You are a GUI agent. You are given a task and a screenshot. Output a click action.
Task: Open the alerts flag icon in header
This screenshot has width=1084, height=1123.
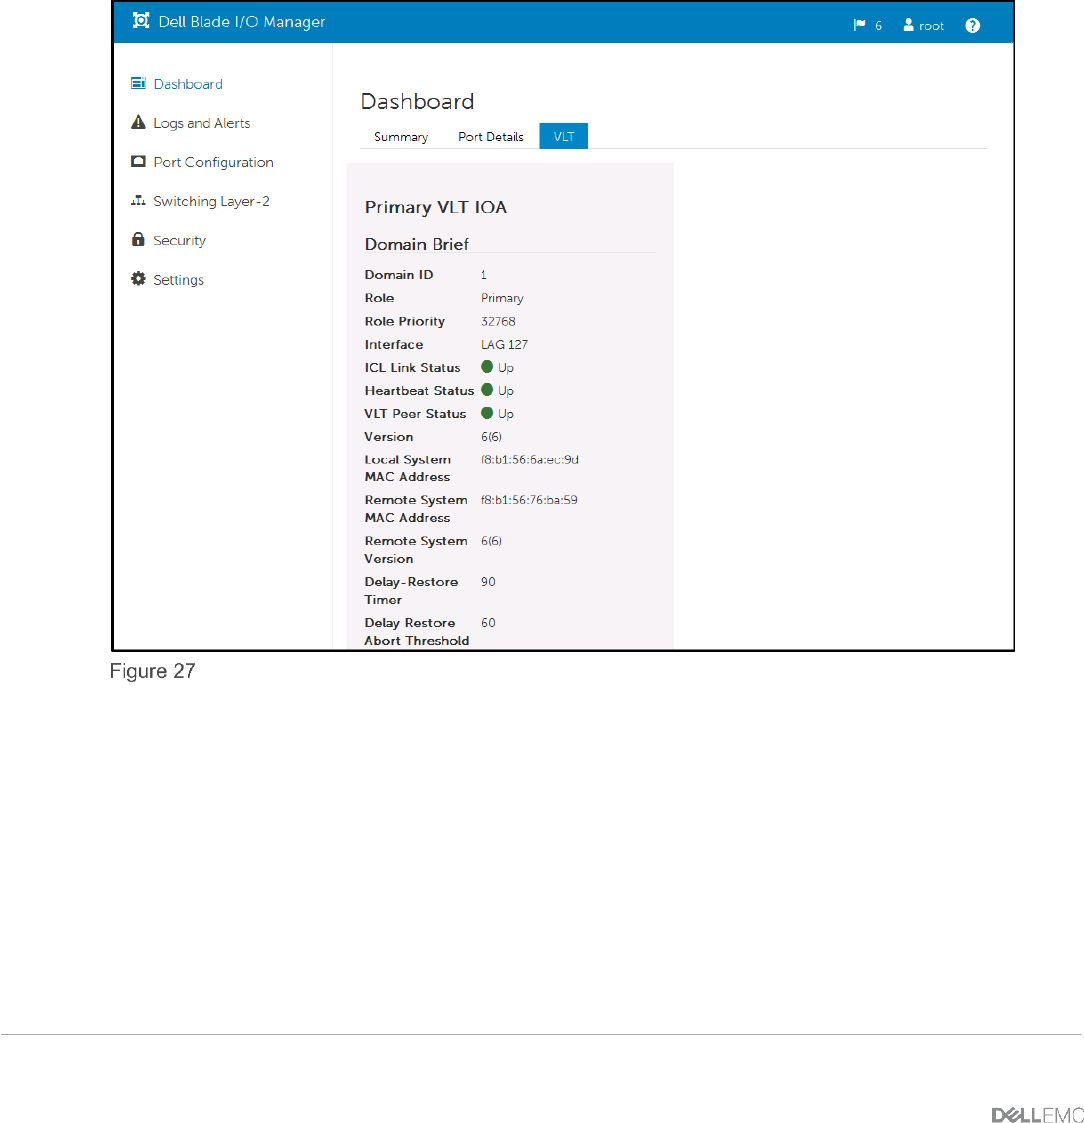pos(859,26)
